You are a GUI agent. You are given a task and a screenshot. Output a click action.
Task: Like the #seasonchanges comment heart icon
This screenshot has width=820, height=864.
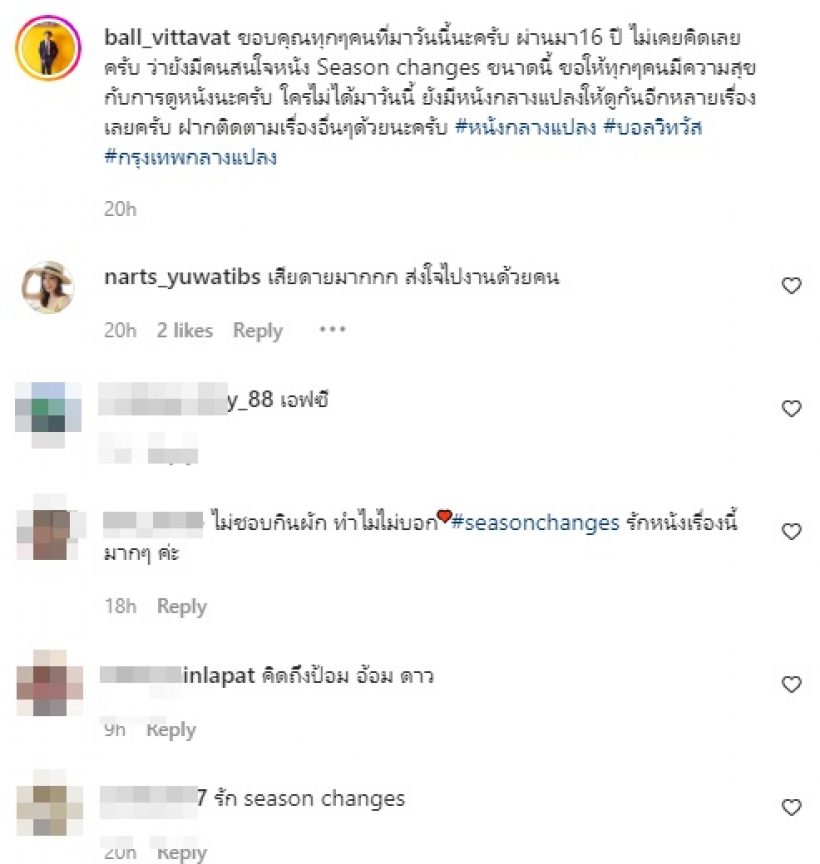click(x=791, y=531)
